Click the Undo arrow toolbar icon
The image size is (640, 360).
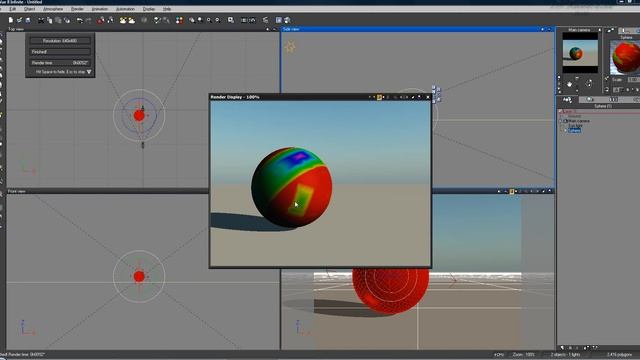tap(80, 20)
